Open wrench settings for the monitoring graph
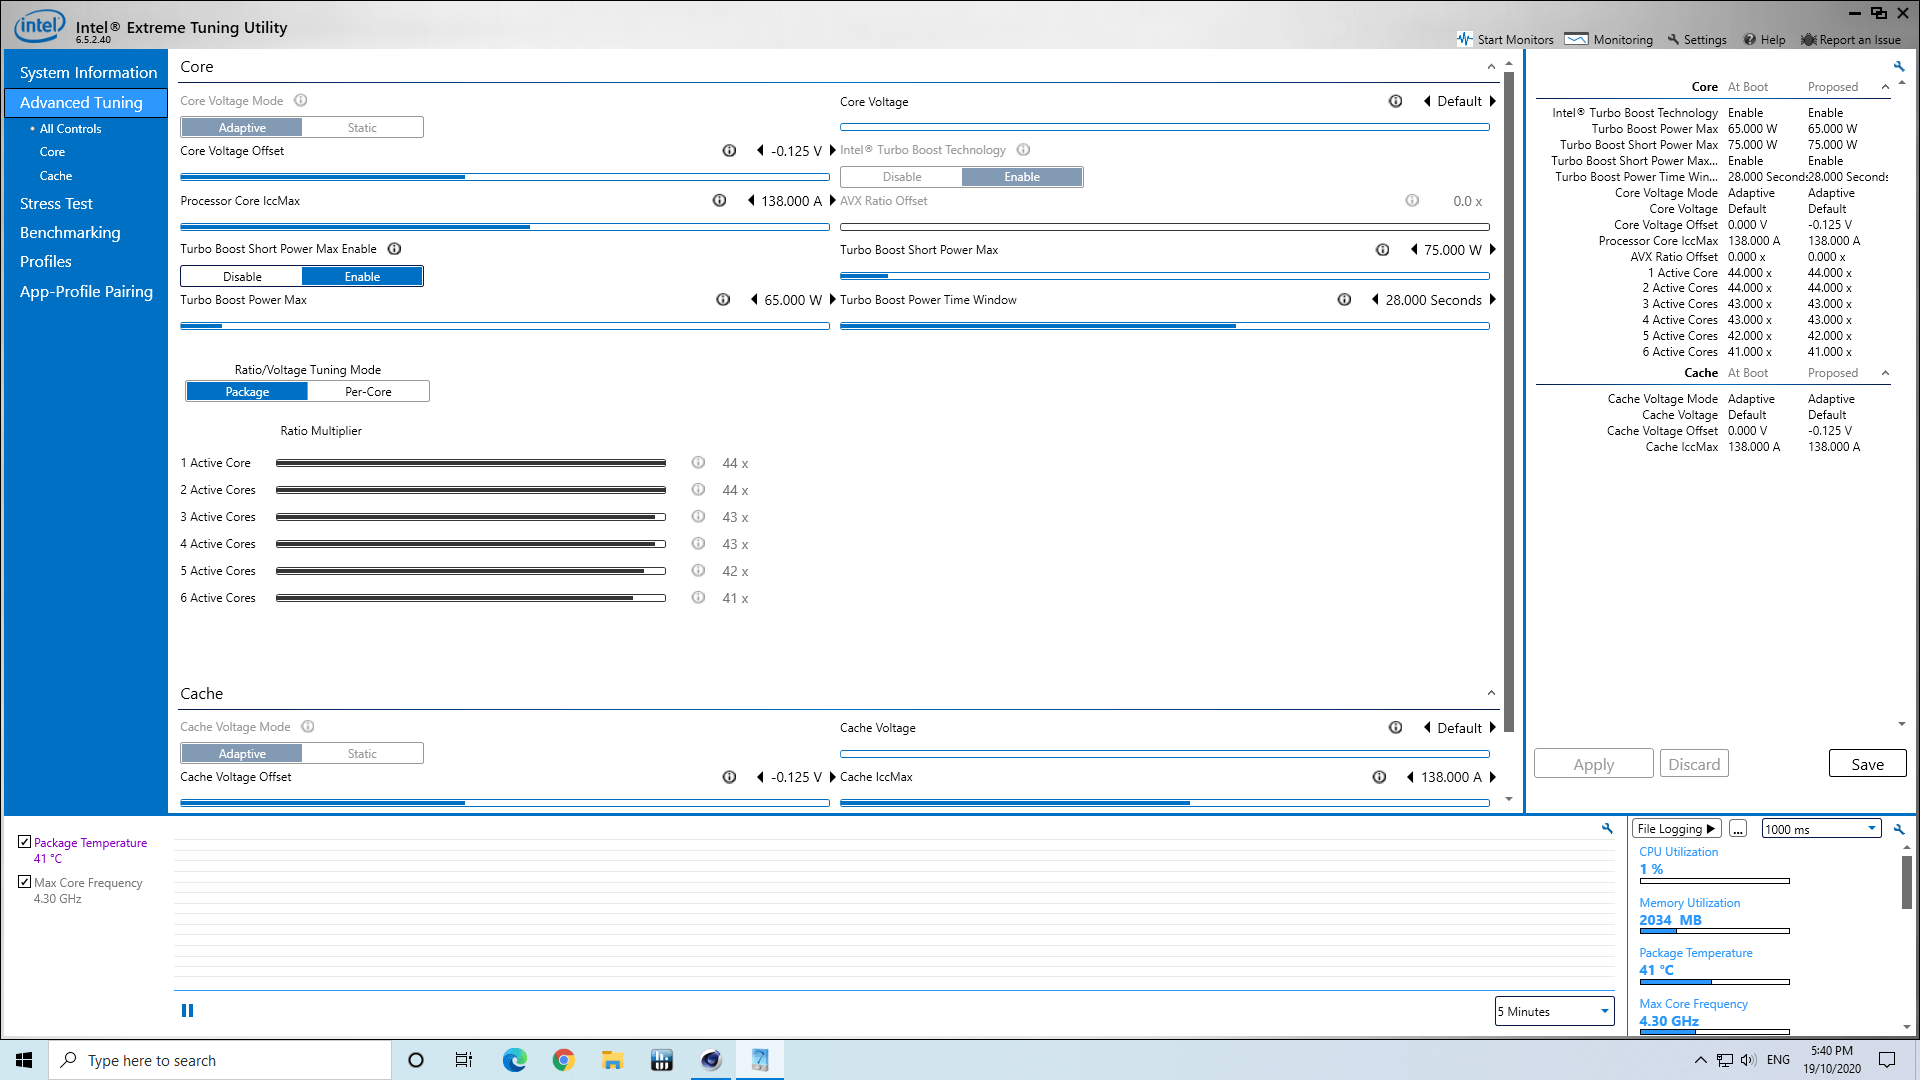Viewport: 1920px width, 1080px height. point(1607,829)
